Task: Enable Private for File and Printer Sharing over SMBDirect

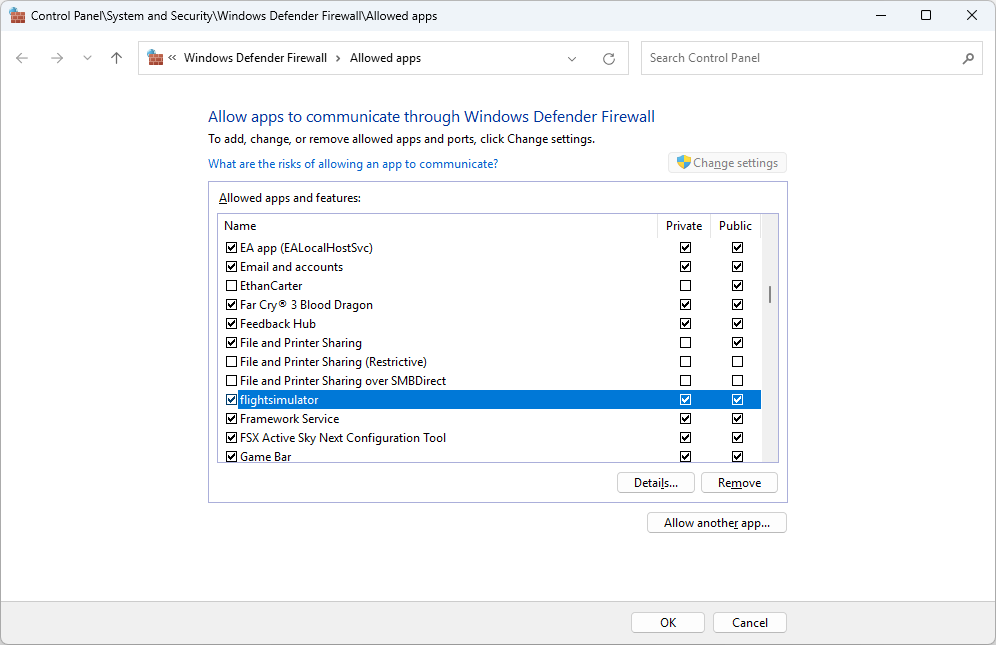Action: (x=685, y=381)
